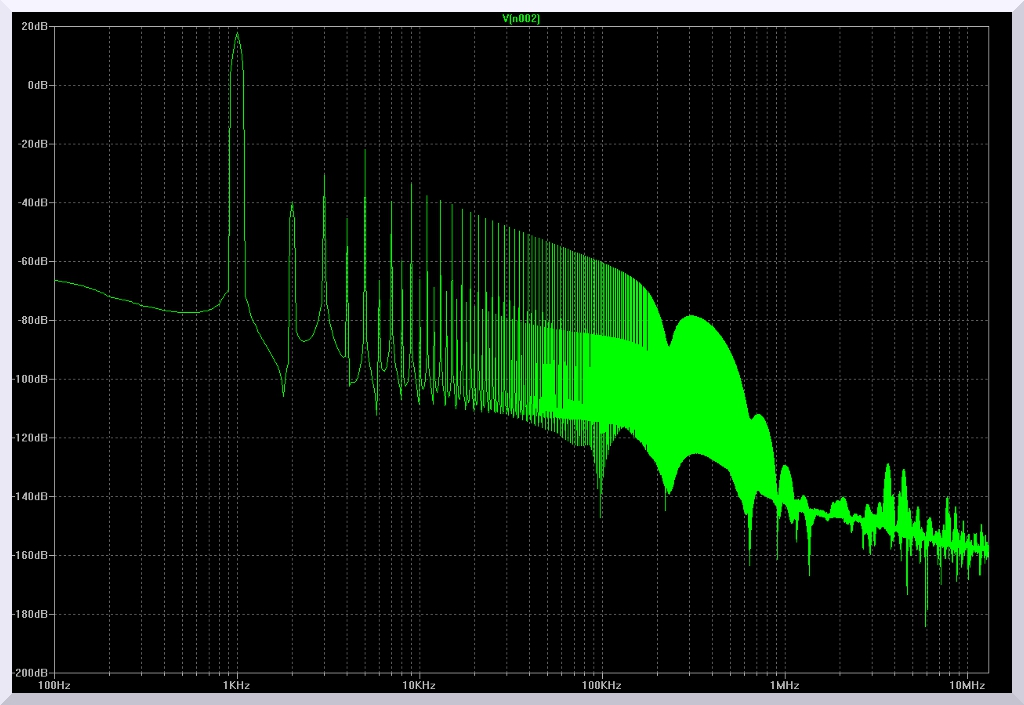Select the -60dB axis tick label
Image resolution: width=1024 pixels, height=705 pixels.
pos(35,262)
